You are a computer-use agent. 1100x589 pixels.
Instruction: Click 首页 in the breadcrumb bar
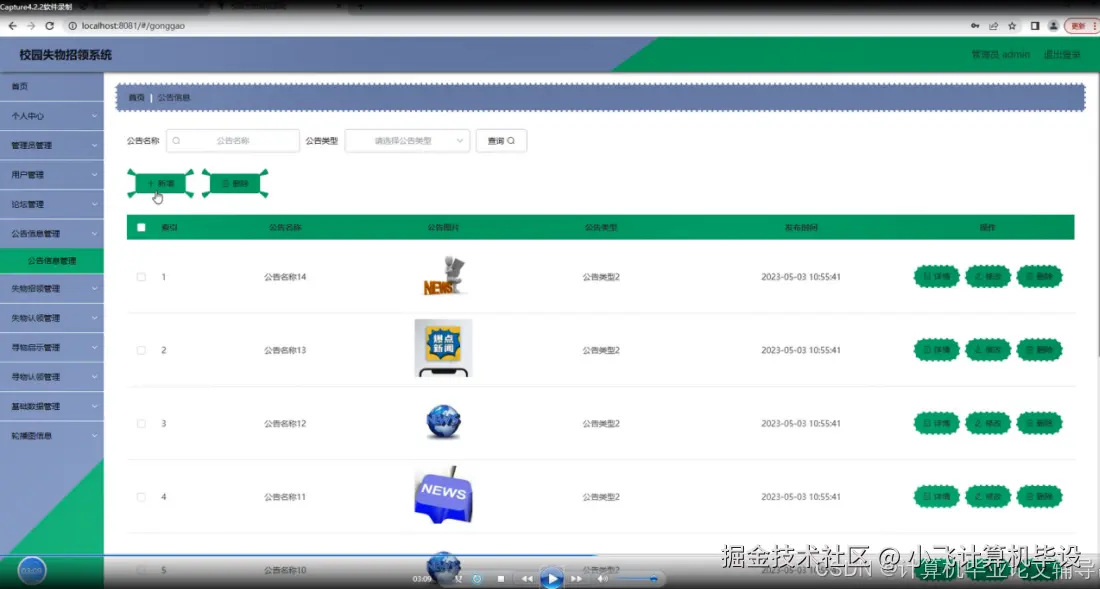click(x=137, y=97)
